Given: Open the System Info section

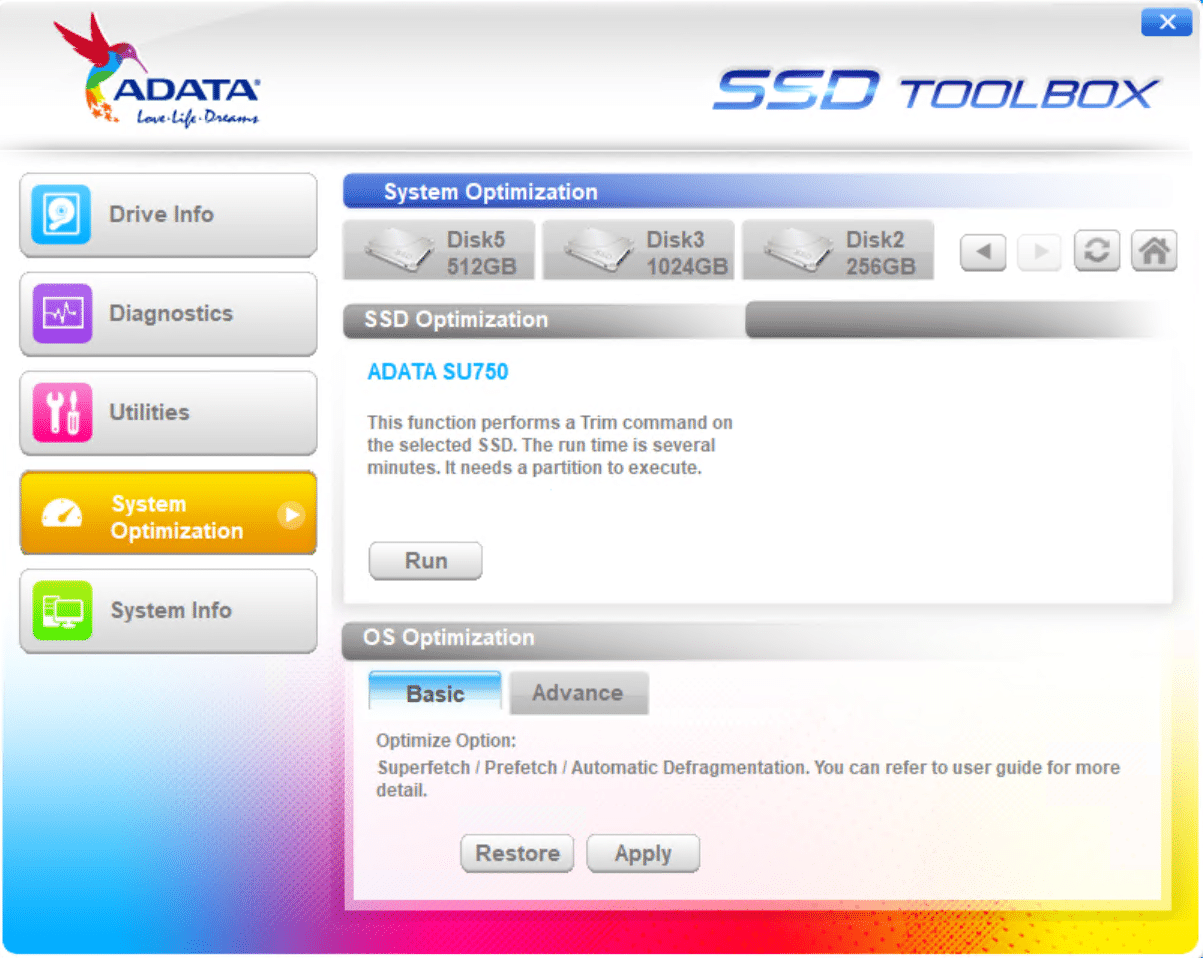Looking at the screenshot, I should [x=168, y=611].
